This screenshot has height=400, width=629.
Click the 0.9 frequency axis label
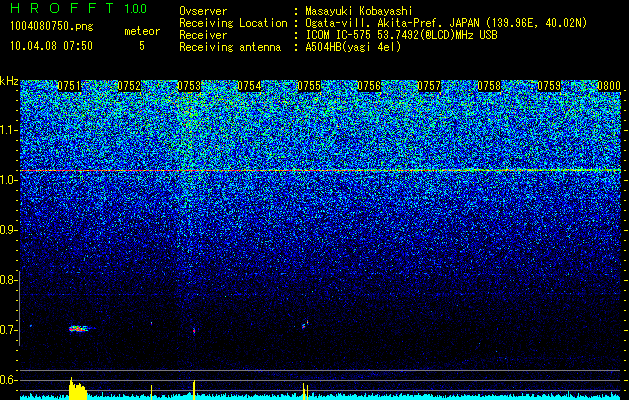point(8,230)
